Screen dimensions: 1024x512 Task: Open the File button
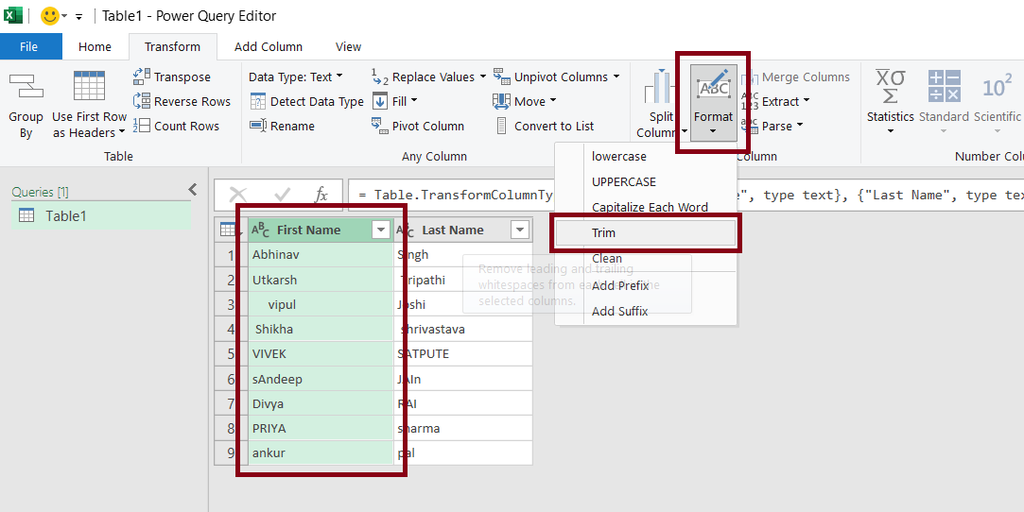pos(29,47)
